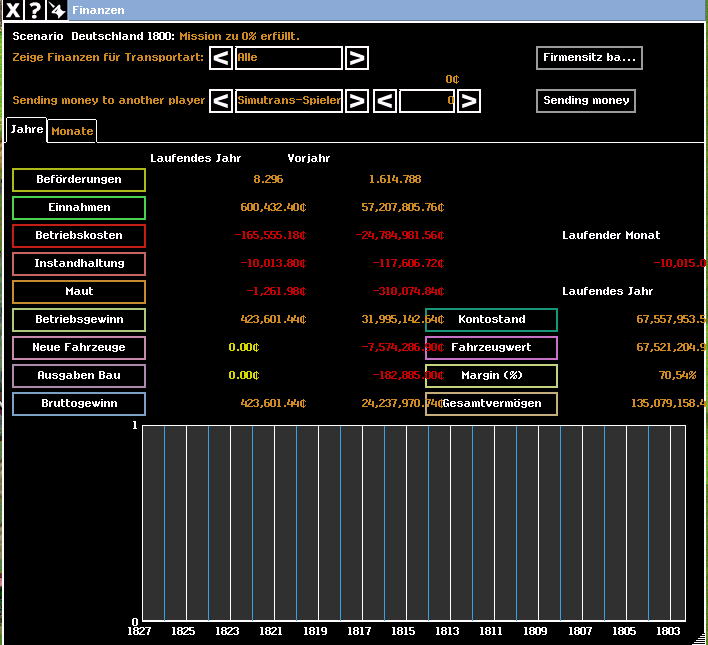
Task: Toggle the Einnahmen chart line
Action: [x=79, y=208]
